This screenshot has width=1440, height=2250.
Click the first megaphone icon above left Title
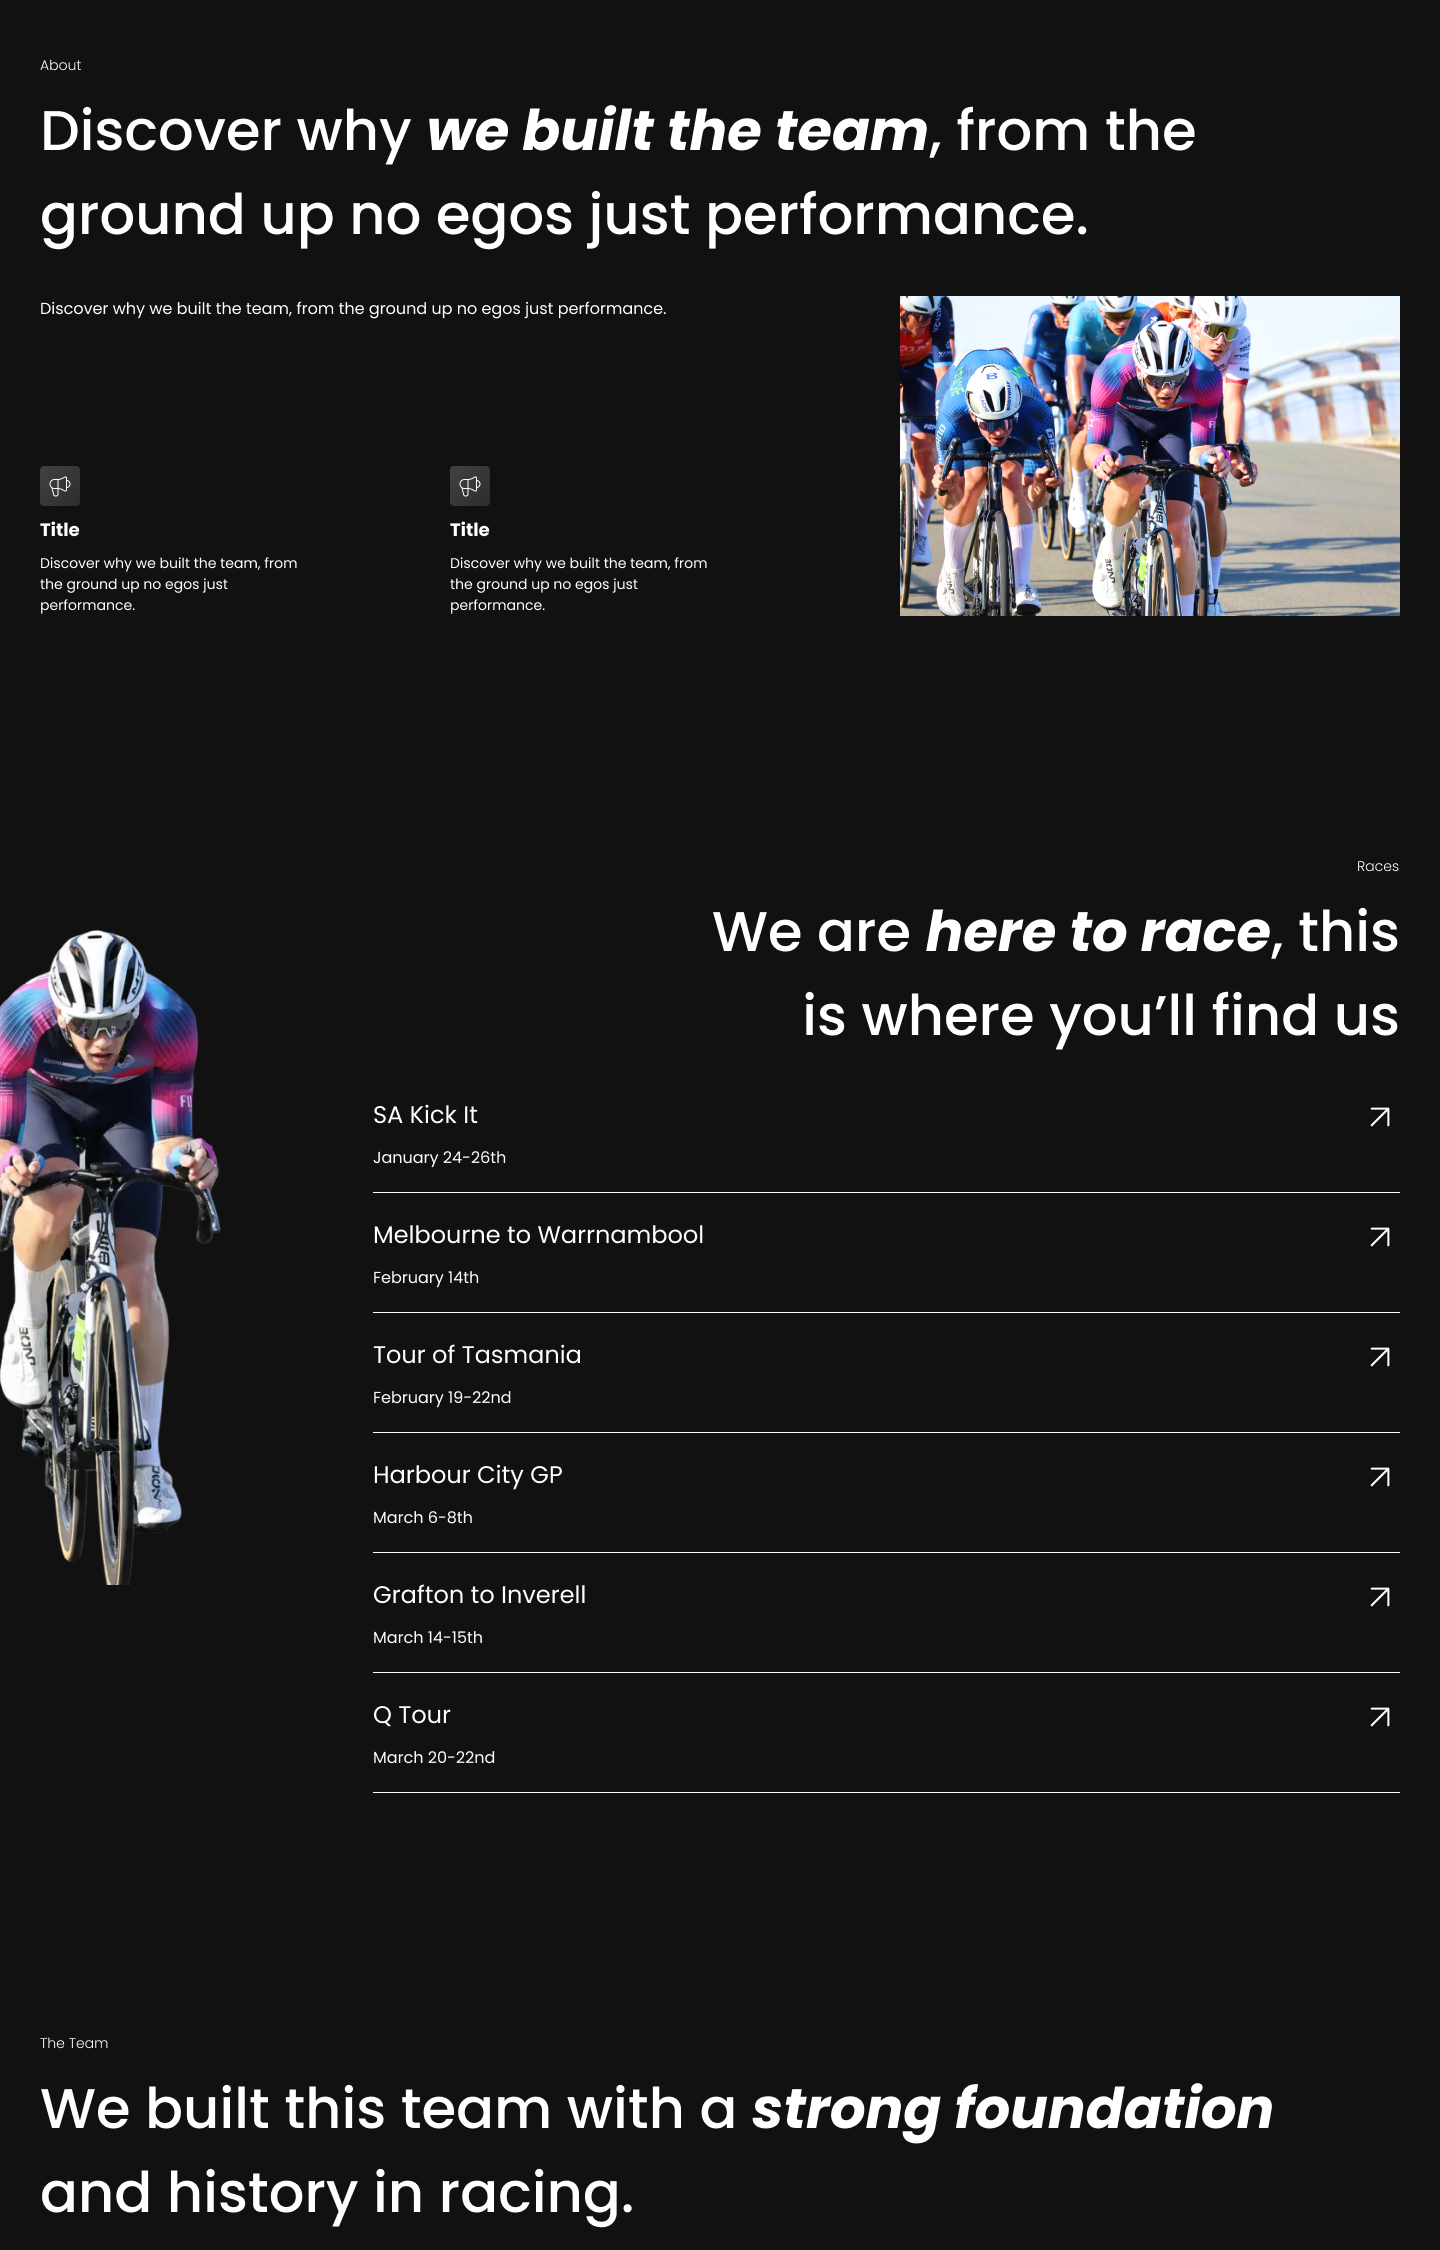point(60,486)
